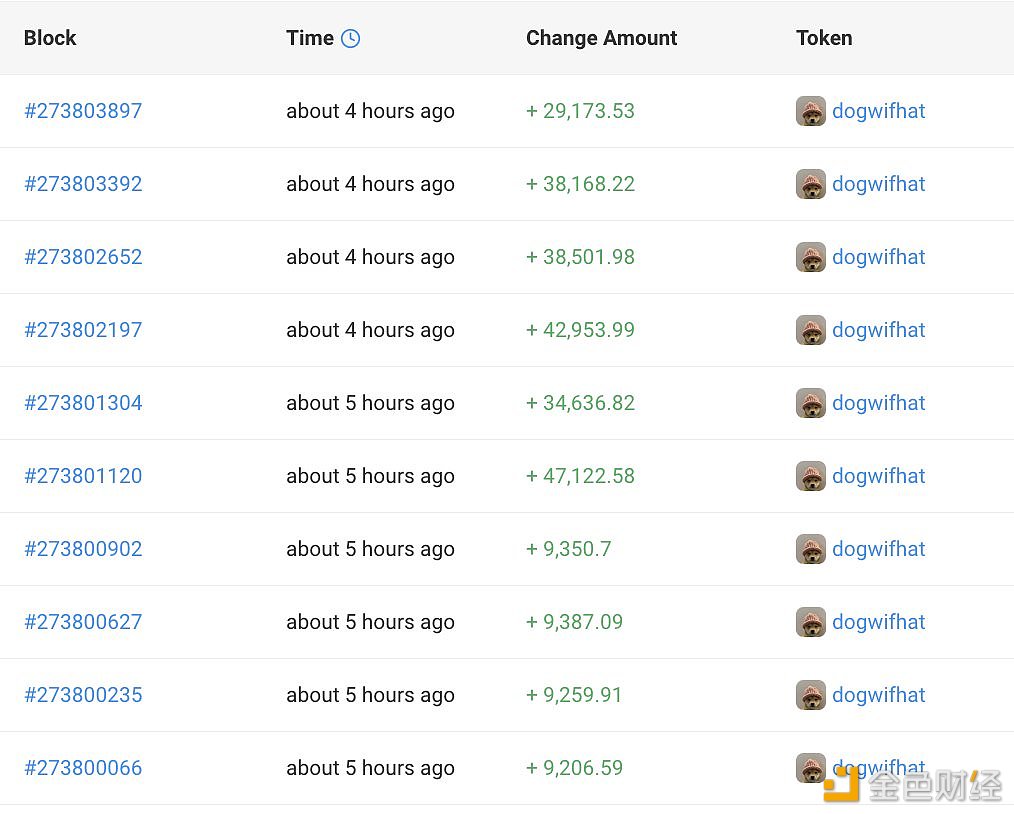Open dogwifhat token link in row #273800627
The width and height of the screenshot is (1014, 814).
pyautogui.click(x=878, y=623)
